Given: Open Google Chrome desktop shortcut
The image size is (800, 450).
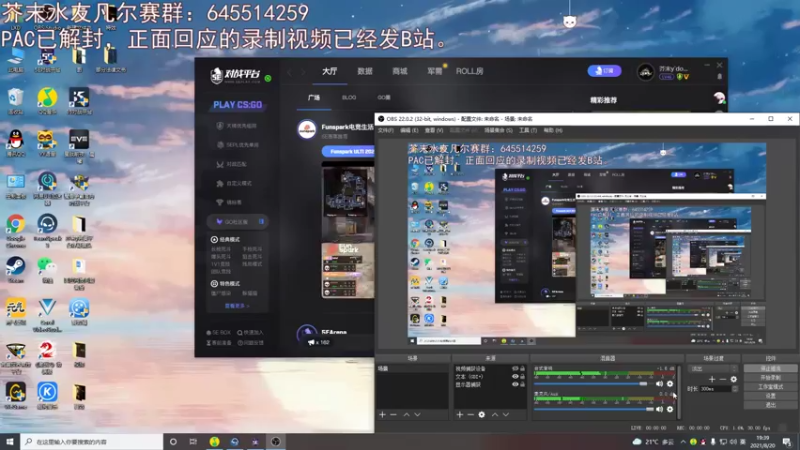Looking at the screenshot, I should click(x=16, y=229).
